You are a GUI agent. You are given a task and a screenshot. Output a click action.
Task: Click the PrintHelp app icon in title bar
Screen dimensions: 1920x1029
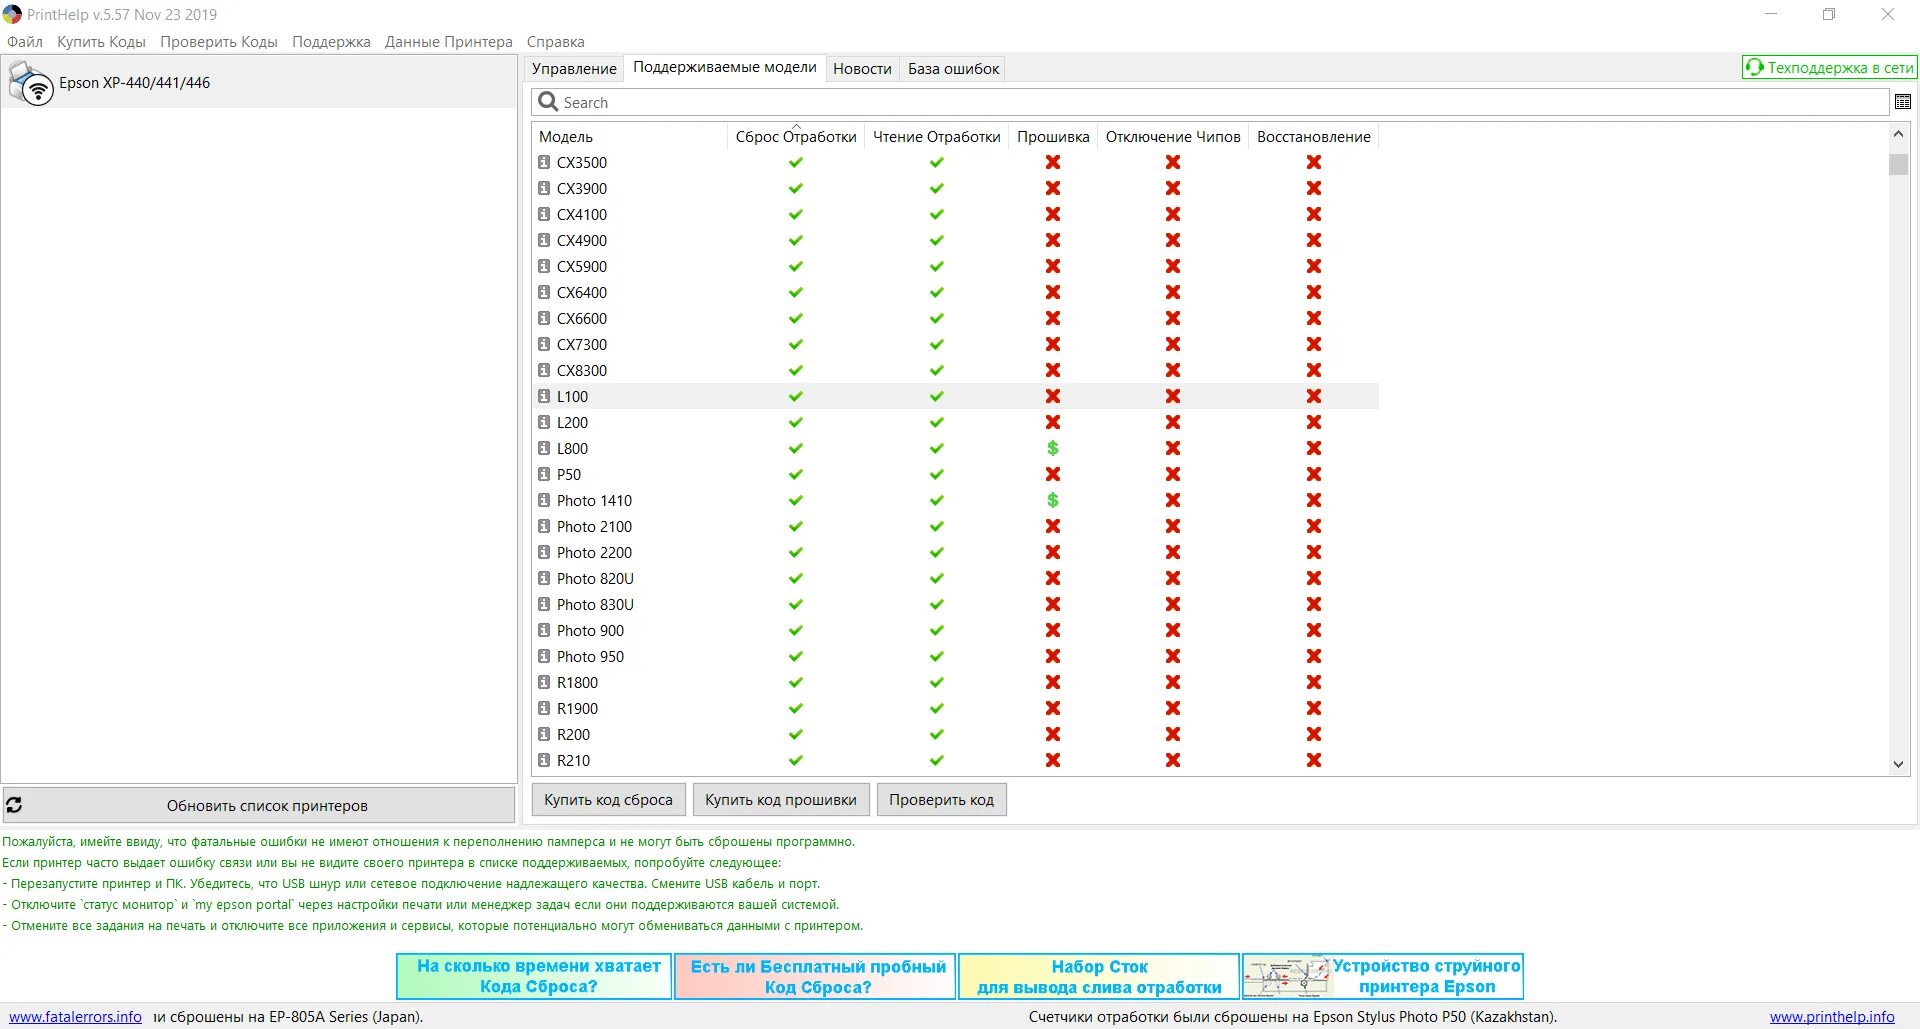12,14
